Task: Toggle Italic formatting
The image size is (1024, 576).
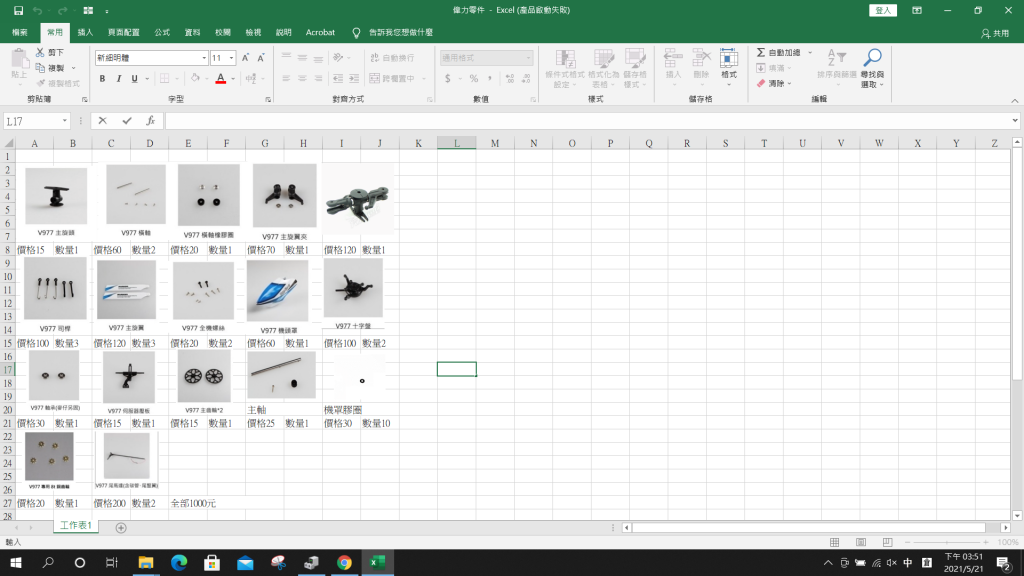Action: (x=118, y=79)
